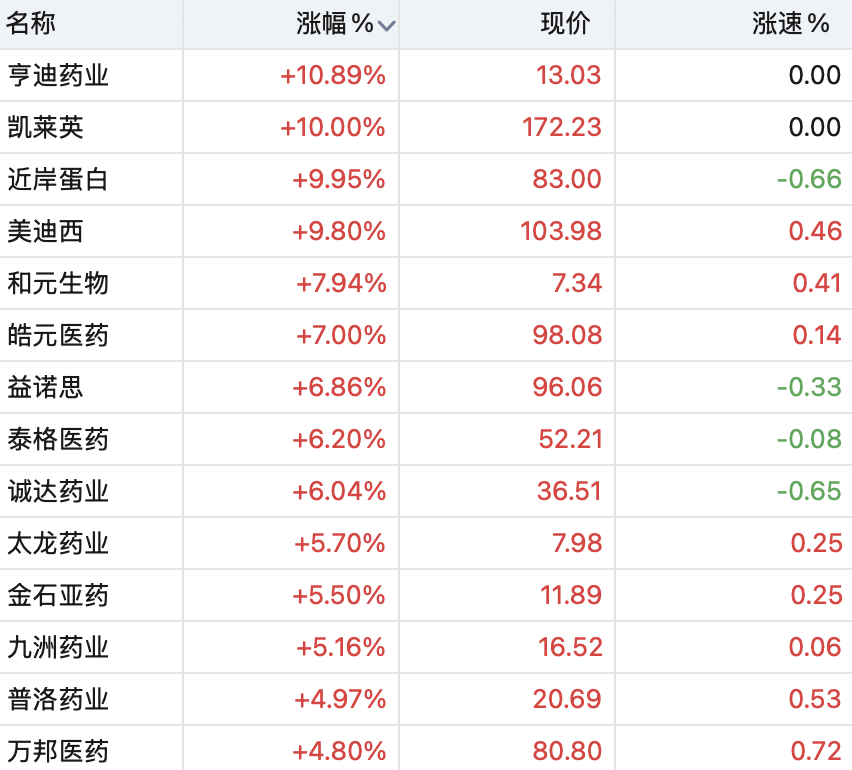Open stock 亨迪药业

tap(58, 75)
